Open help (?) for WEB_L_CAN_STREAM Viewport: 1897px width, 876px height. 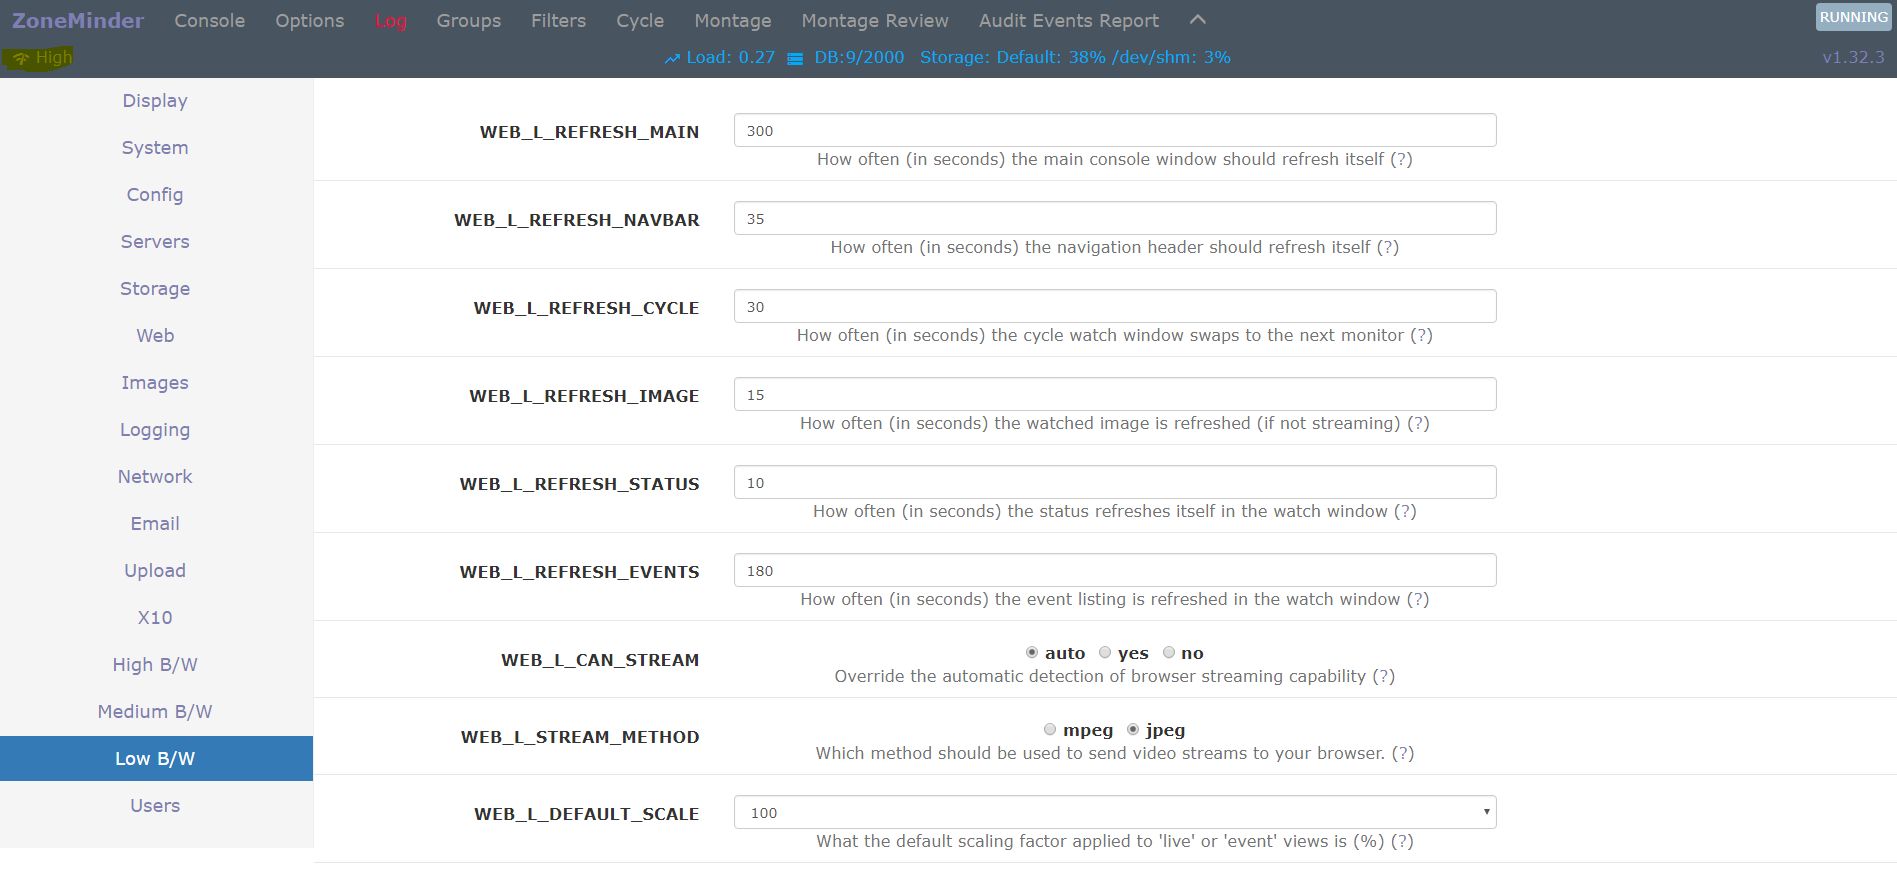click(x=1383, y=677)
